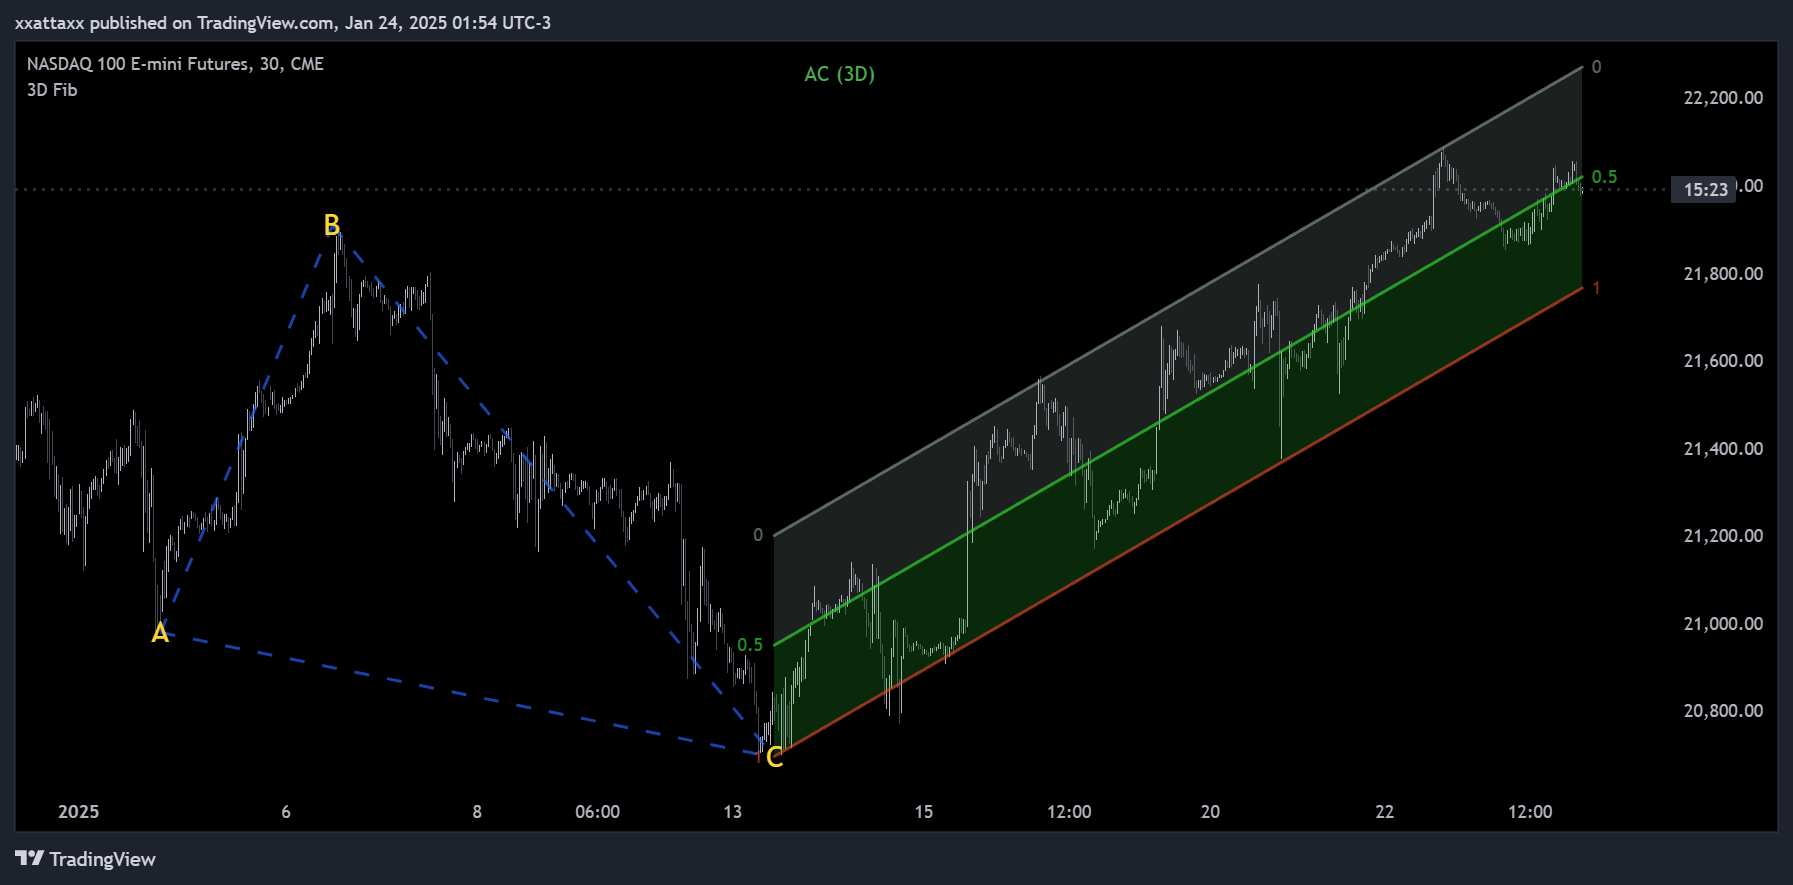Select the green 'AC (3D)' label
This screenshot has width=1793, height=885.
[x=840, y=74]
